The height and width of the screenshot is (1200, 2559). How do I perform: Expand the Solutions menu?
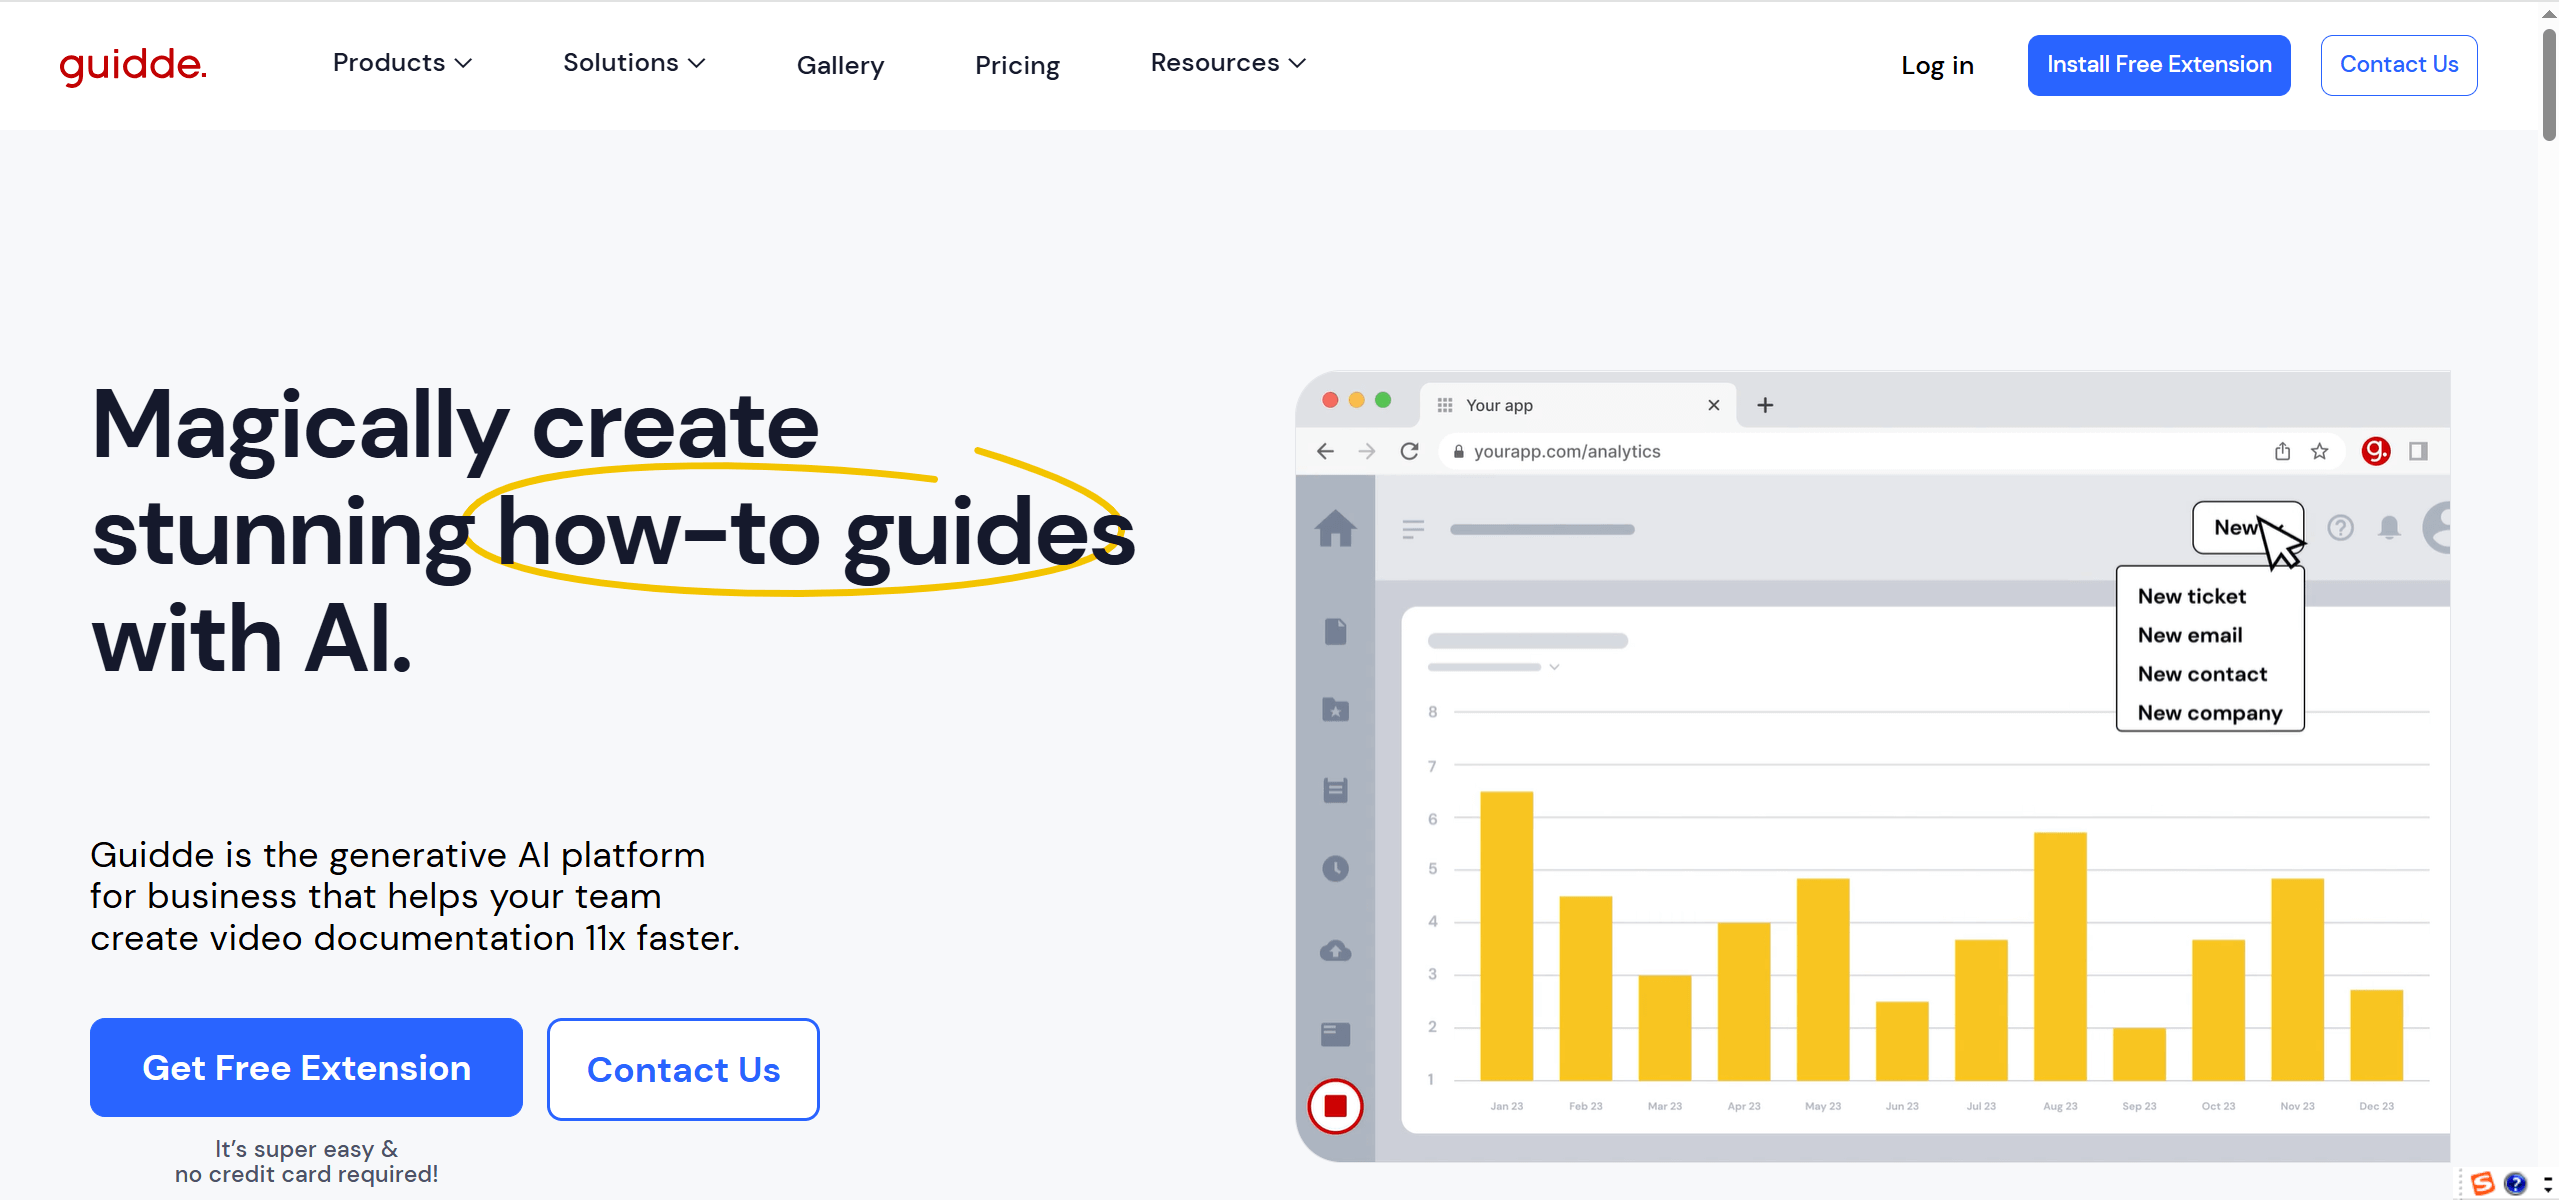point(634,63)
